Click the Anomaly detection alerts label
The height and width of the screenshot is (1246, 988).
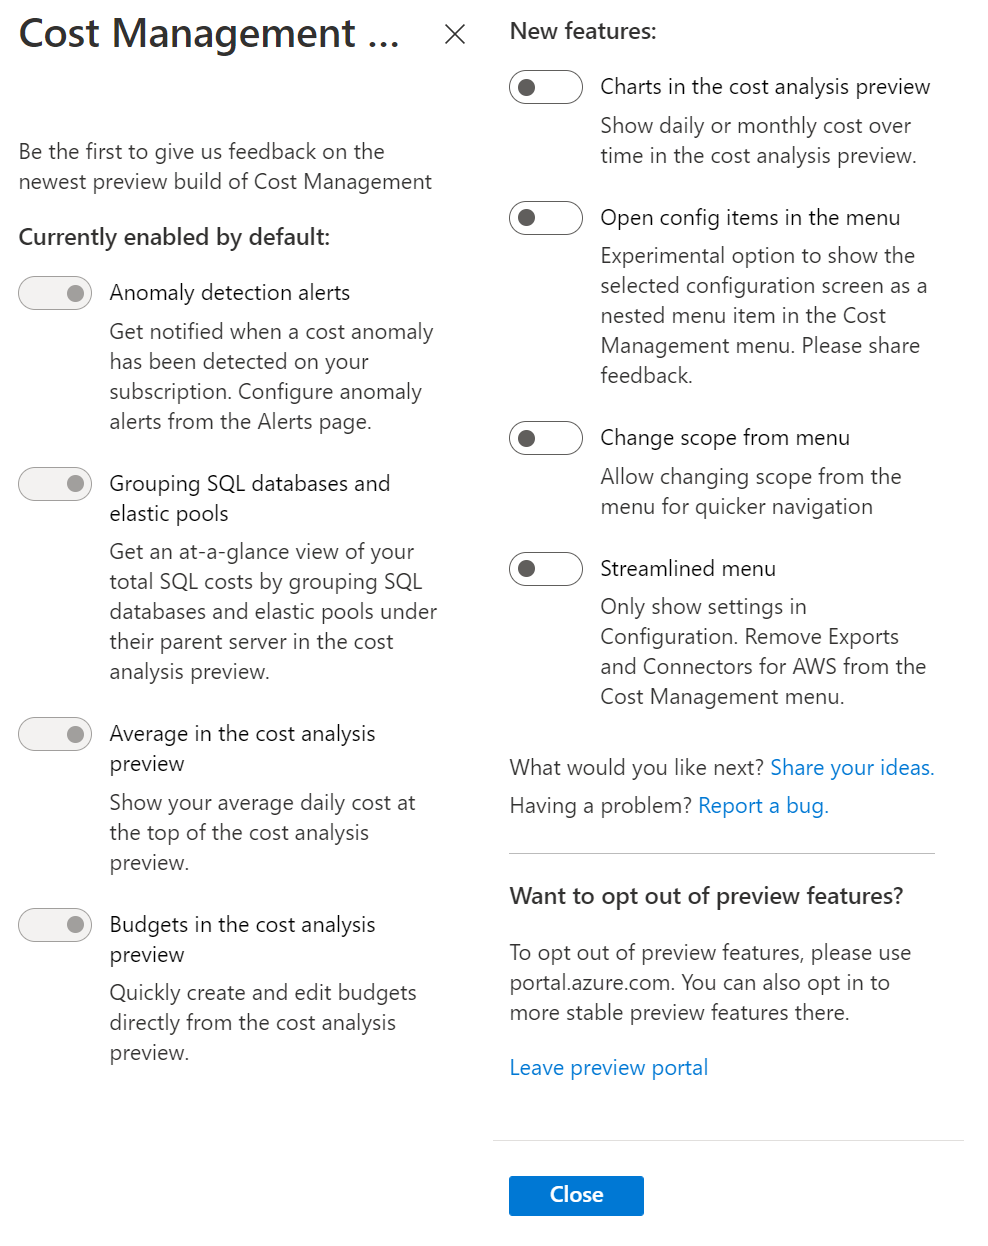(x=230, y=293)
